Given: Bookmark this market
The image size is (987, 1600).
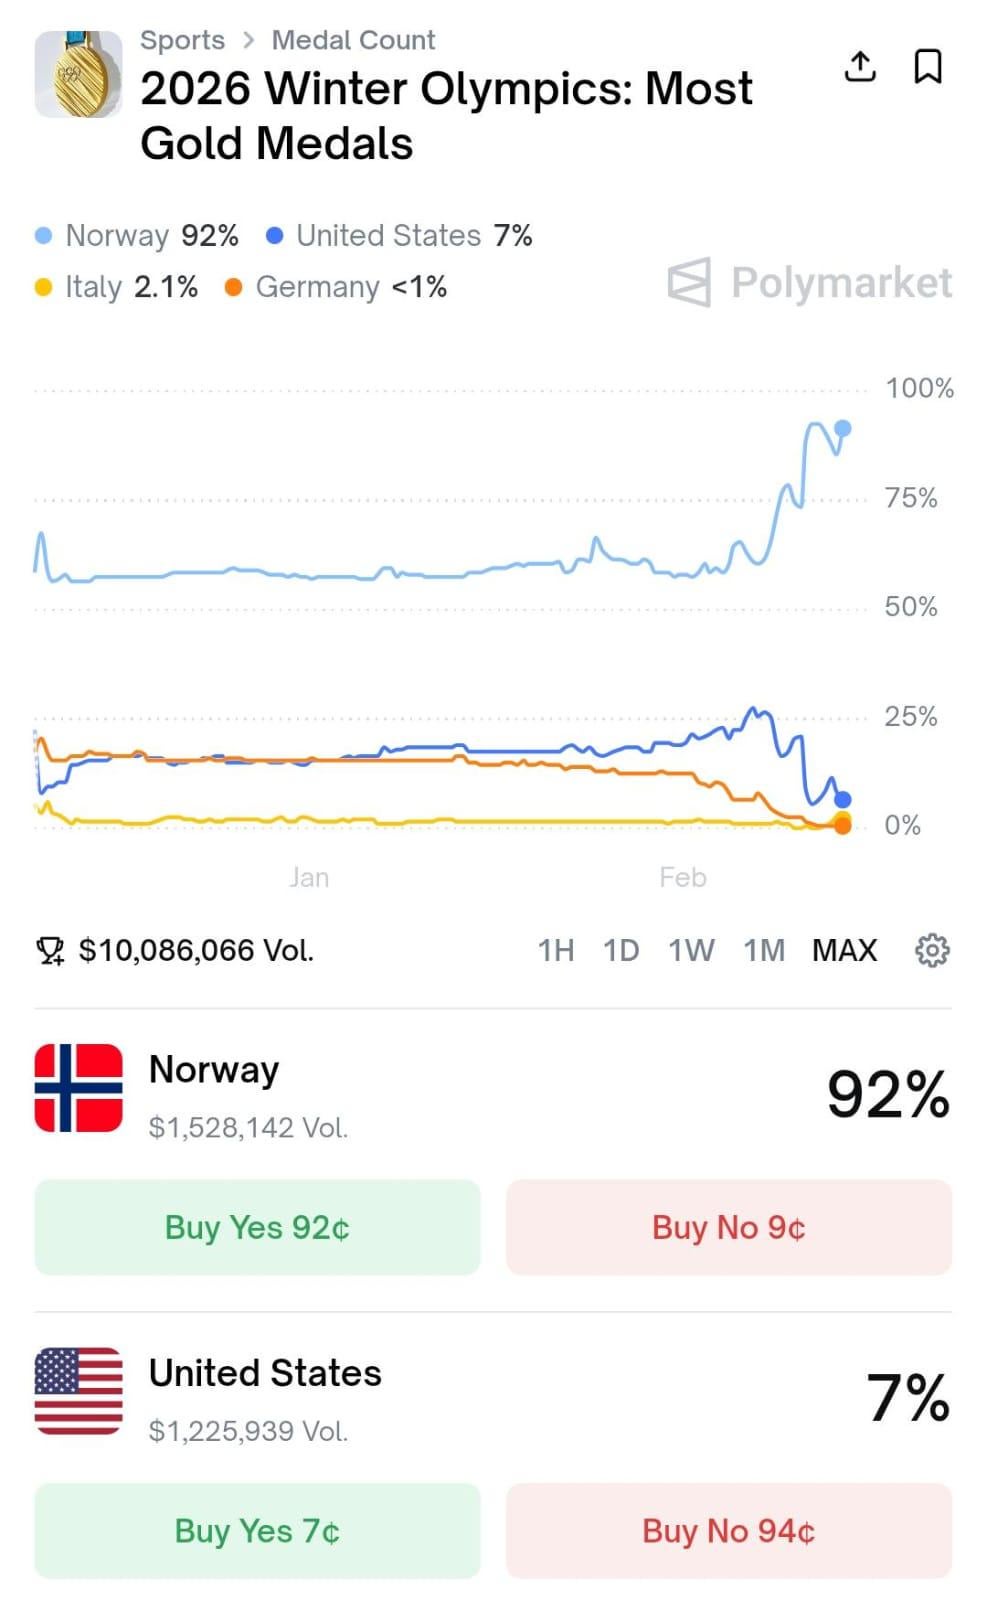Looking at the screenshot, I should click(x=928, y=66).
